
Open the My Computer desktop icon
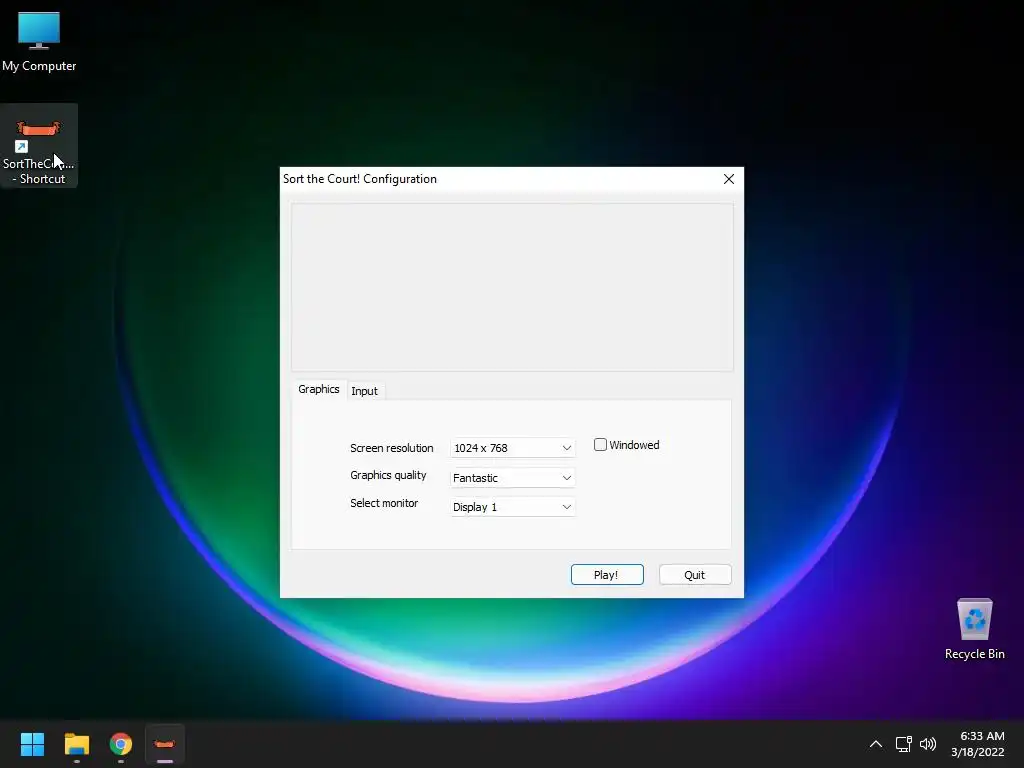(x=39, y=40)
